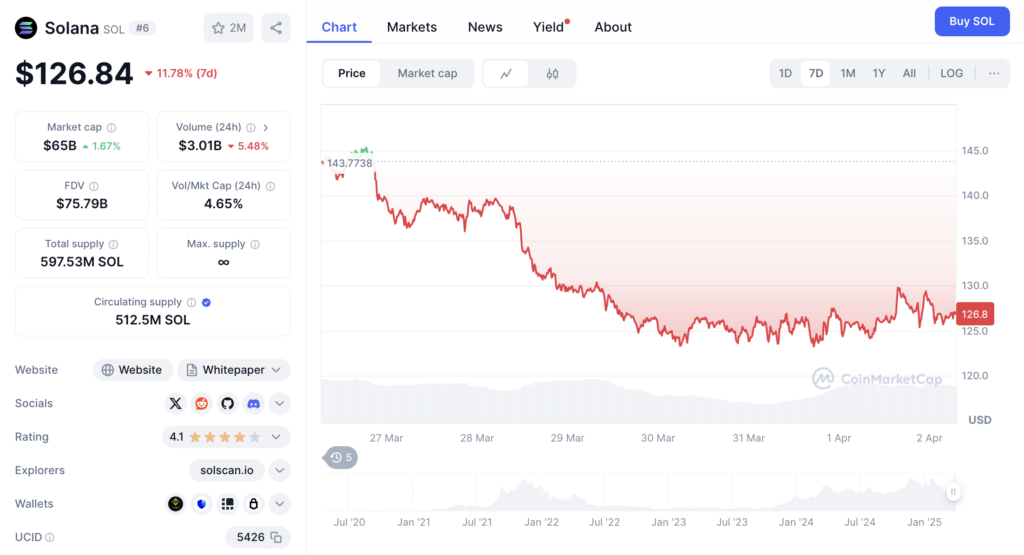Viewport: 1024px width, 555px height.
Task: Open the X (Twitter) social link
Action: click(x=176, y=404)
